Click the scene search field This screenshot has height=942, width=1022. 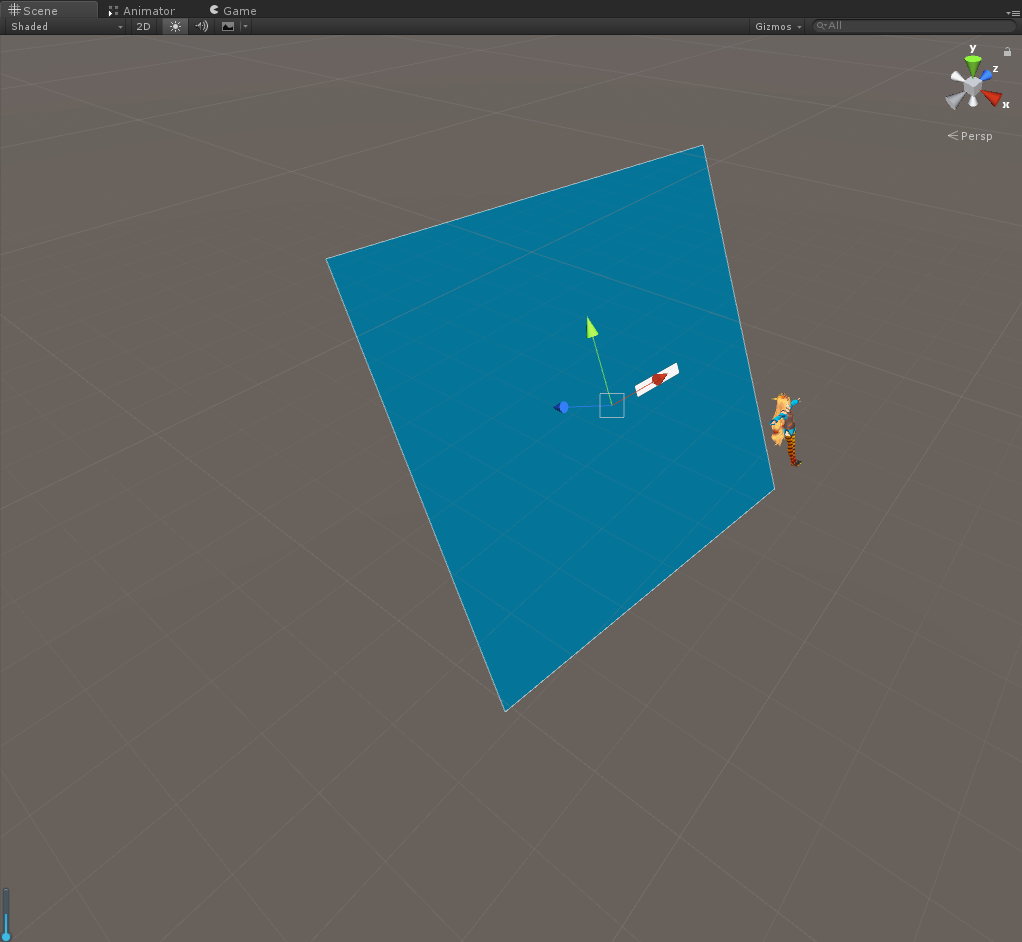tap(915, 26)
